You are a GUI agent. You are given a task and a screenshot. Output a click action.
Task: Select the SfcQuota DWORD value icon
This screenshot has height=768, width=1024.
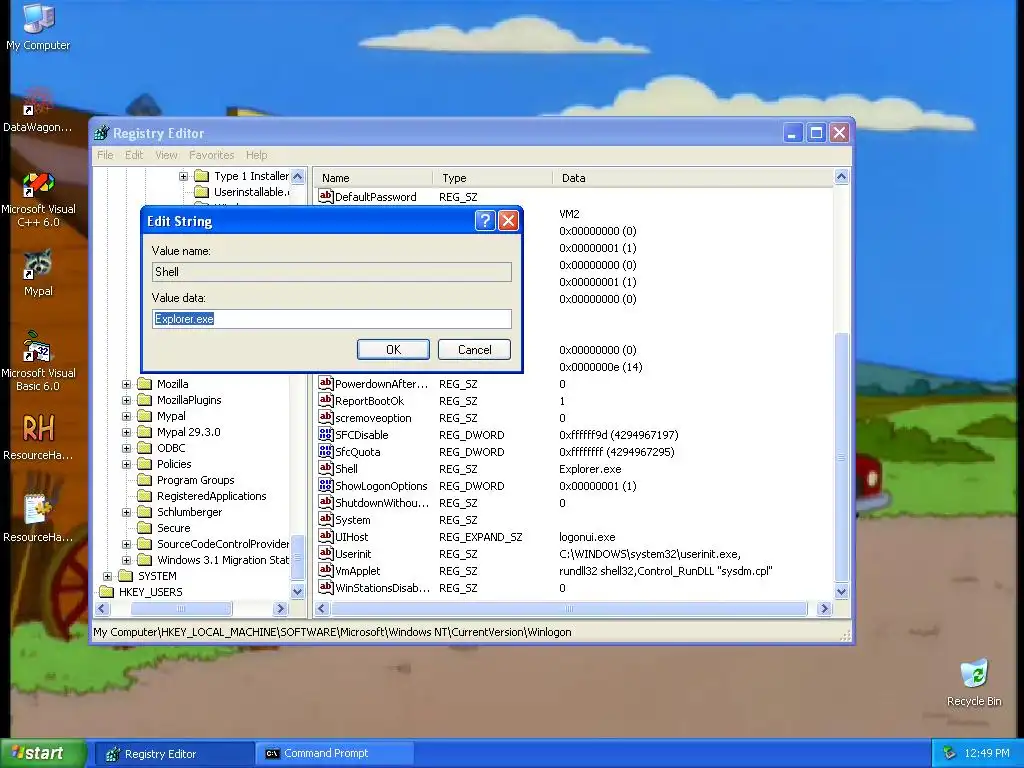click(325, 451)
